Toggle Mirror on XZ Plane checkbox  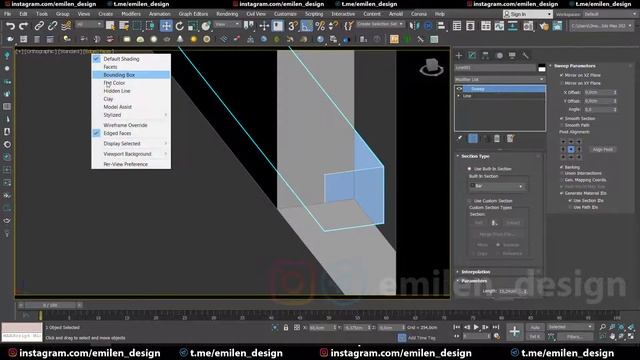coord(562,75)
